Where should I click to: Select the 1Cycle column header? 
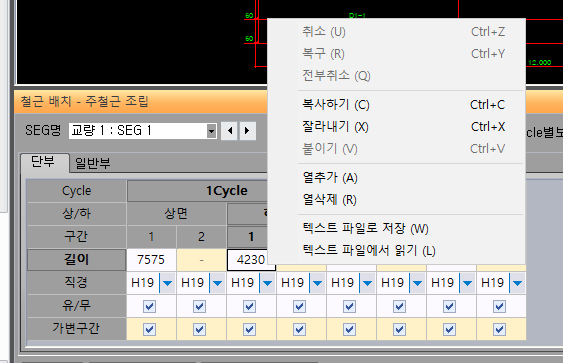(197, 191)
